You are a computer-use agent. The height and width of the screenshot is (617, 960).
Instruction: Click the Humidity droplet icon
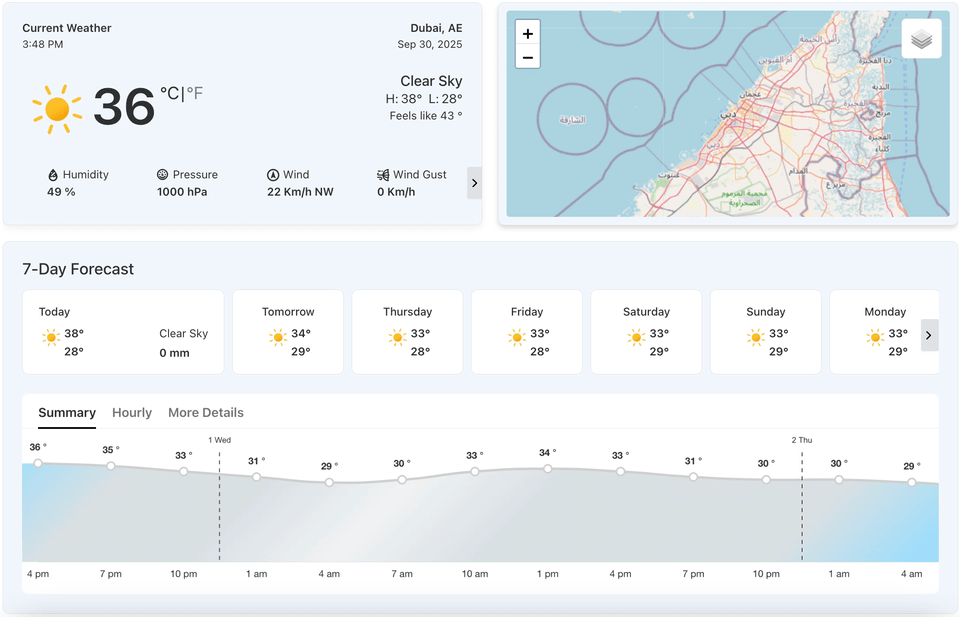pos(53,175)
